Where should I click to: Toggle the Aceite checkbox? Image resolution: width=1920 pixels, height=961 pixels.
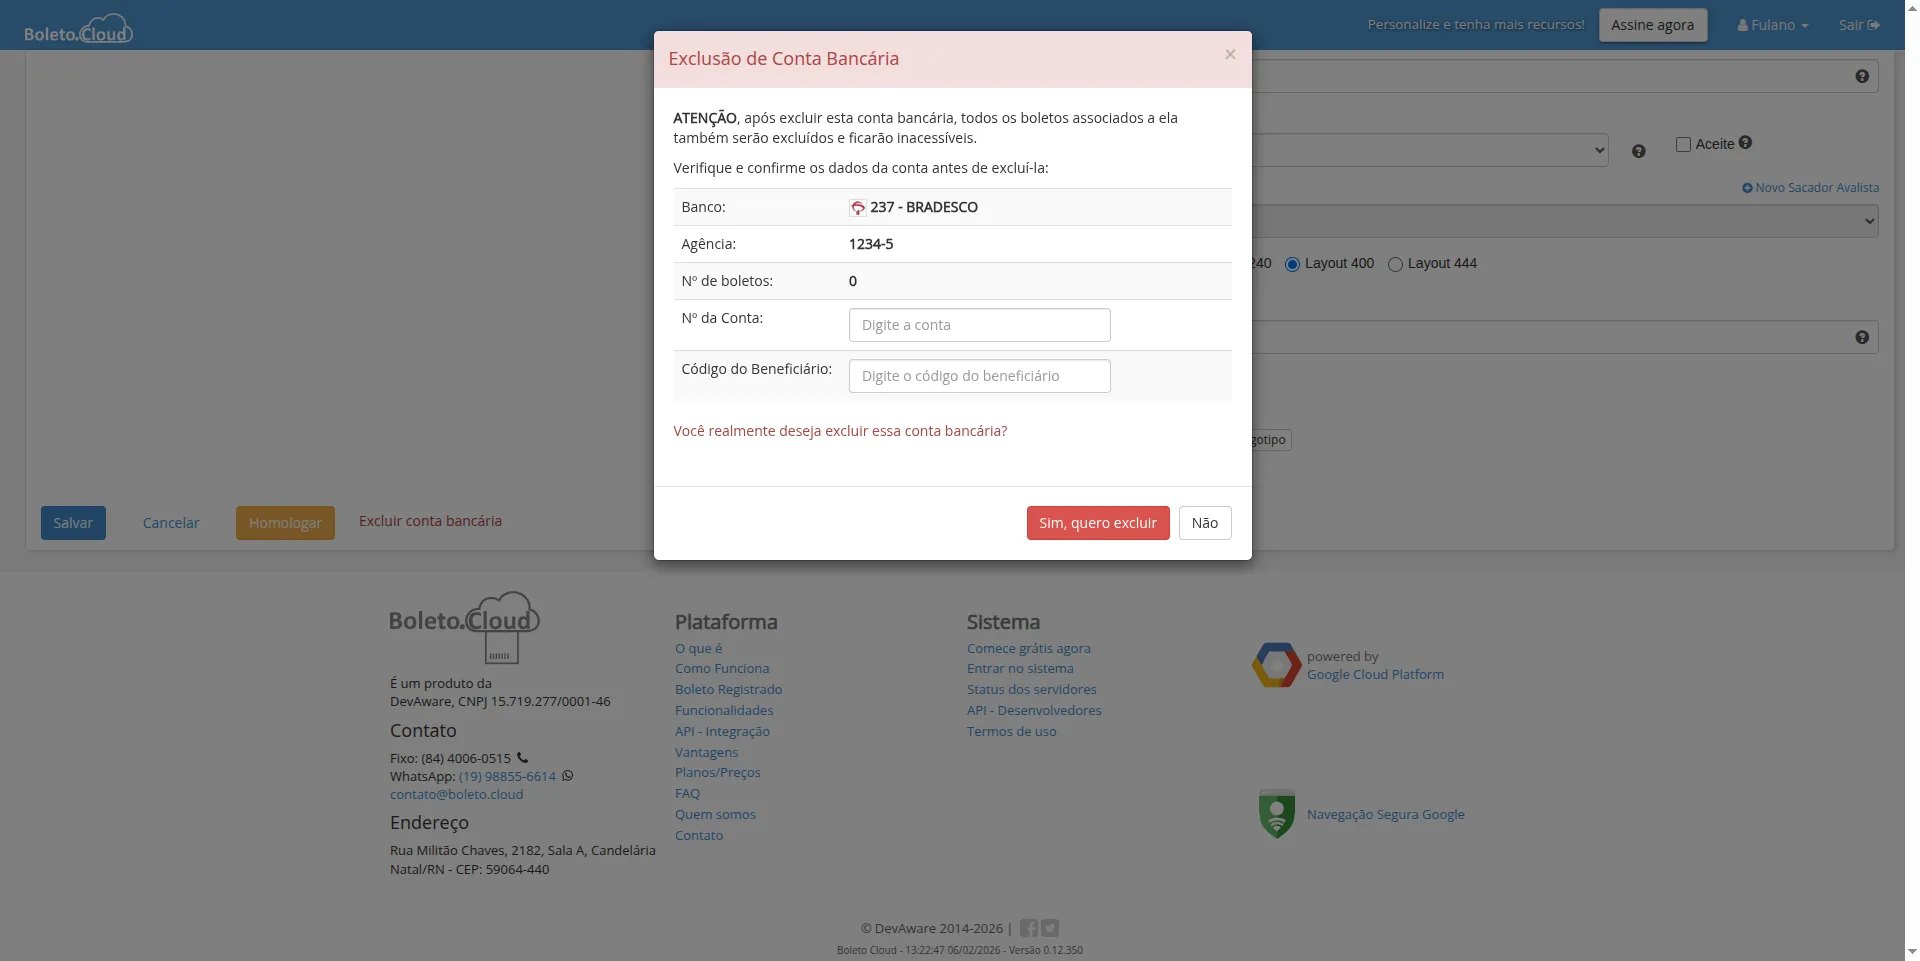pyautogui.click(x=1683, y=144)
